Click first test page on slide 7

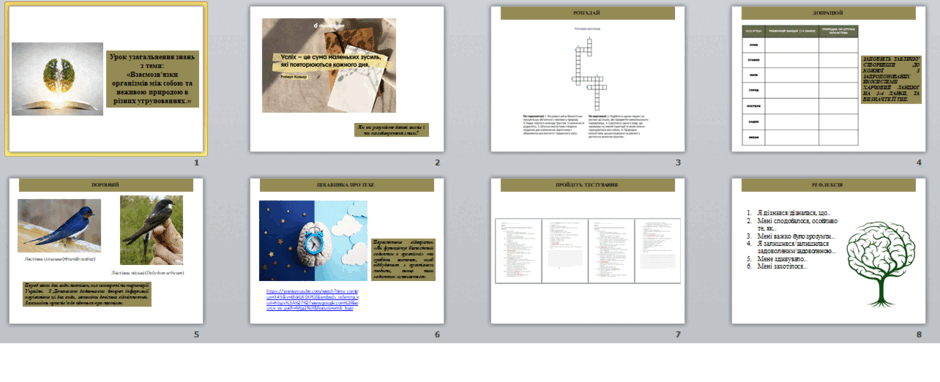pos(519,251)
